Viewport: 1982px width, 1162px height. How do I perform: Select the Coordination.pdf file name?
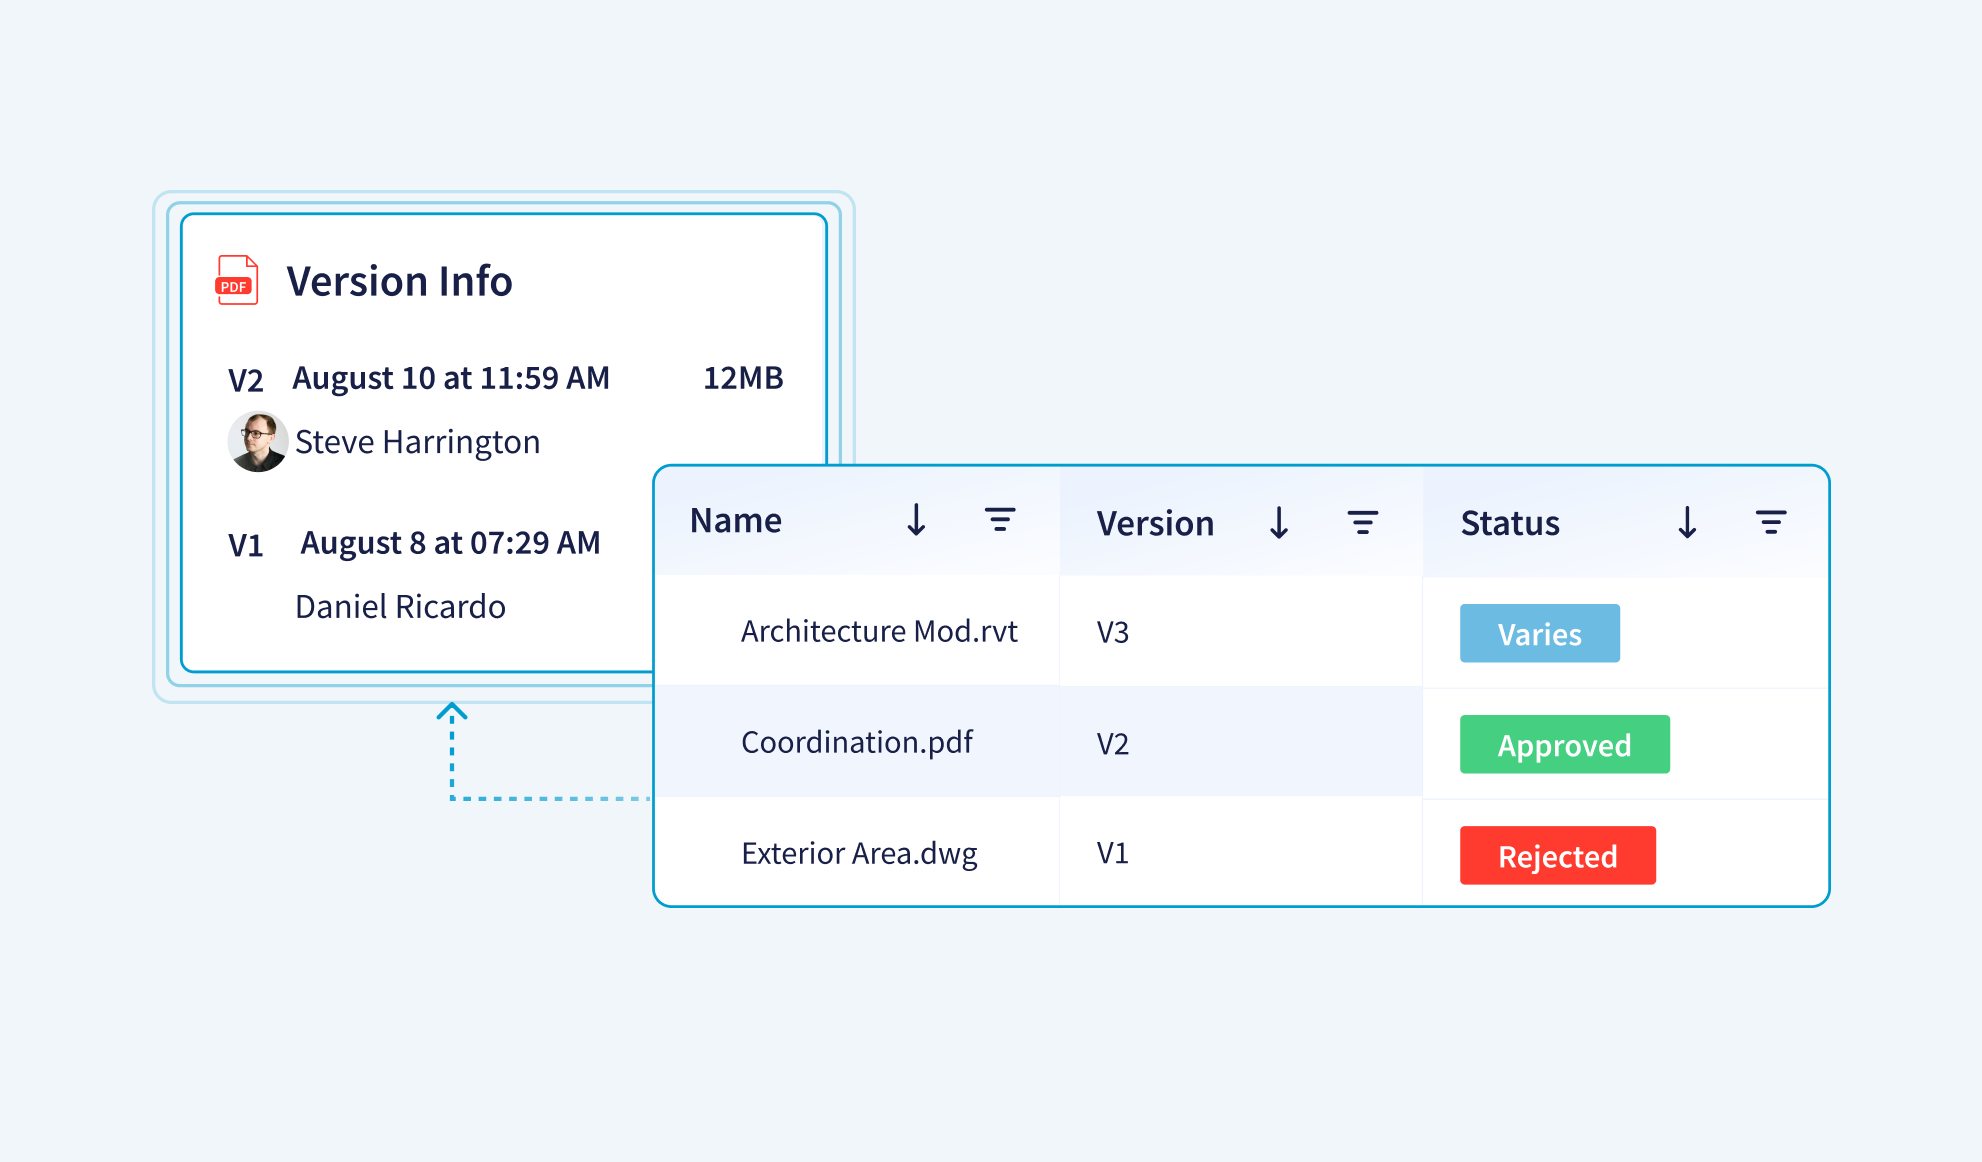[x=857, y=742]
